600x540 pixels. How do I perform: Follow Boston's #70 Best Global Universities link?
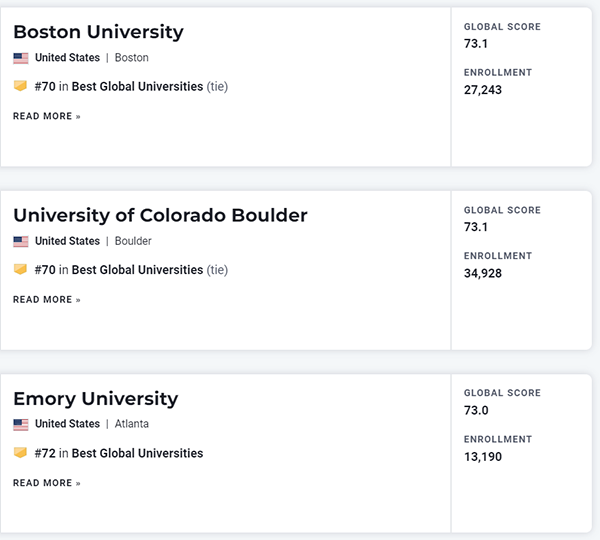137,87
